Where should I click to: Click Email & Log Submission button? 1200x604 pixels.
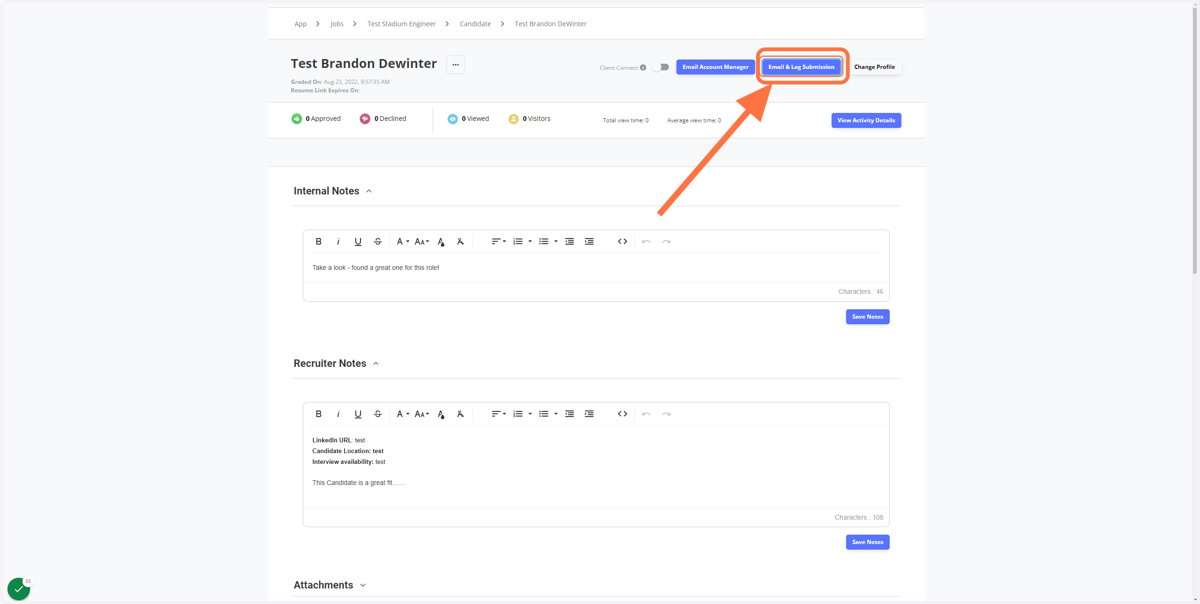pos(801,67)
